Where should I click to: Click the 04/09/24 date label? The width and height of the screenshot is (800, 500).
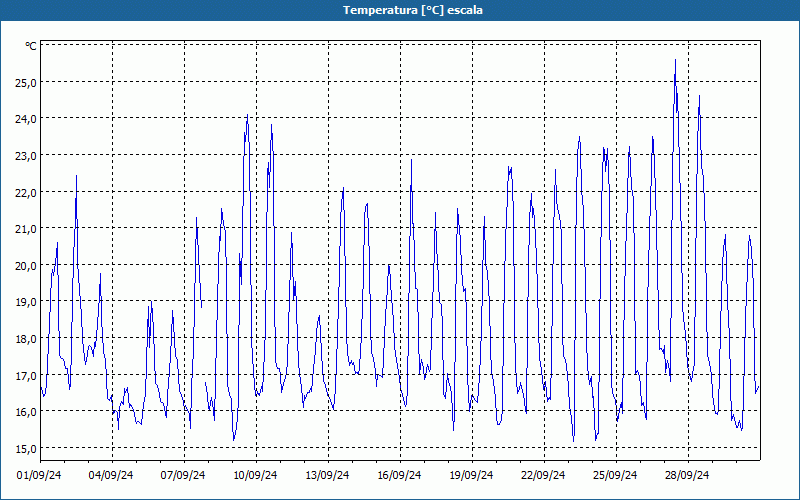pos(111,475)
